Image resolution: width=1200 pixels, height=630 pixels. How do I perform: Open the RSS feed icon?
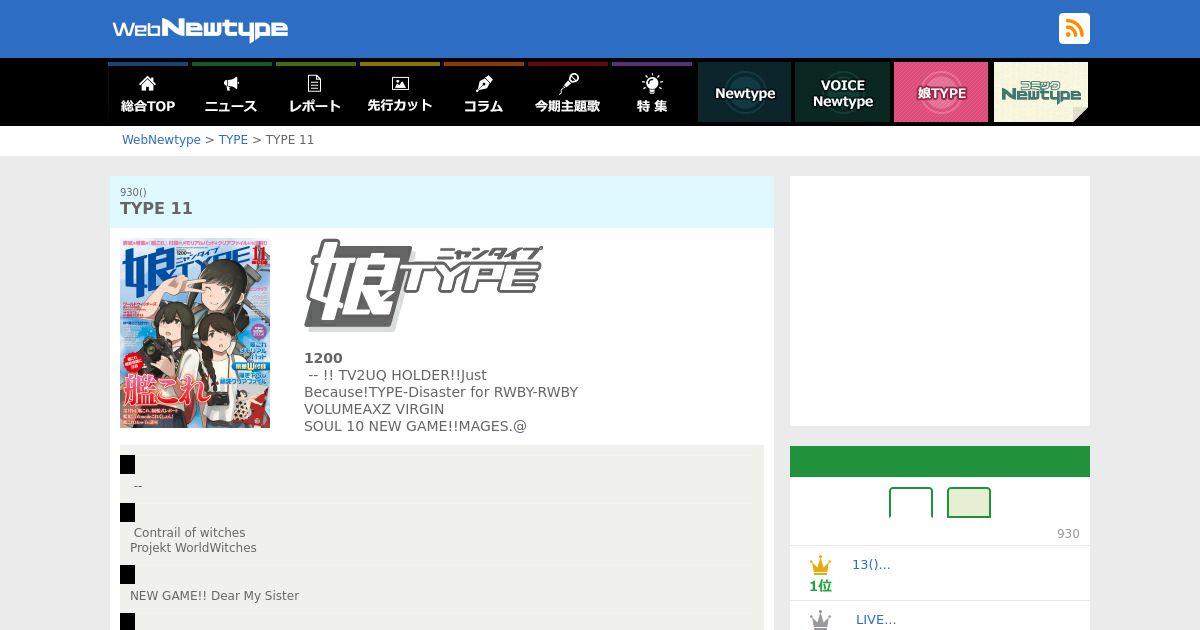(x=1074, y=28)
